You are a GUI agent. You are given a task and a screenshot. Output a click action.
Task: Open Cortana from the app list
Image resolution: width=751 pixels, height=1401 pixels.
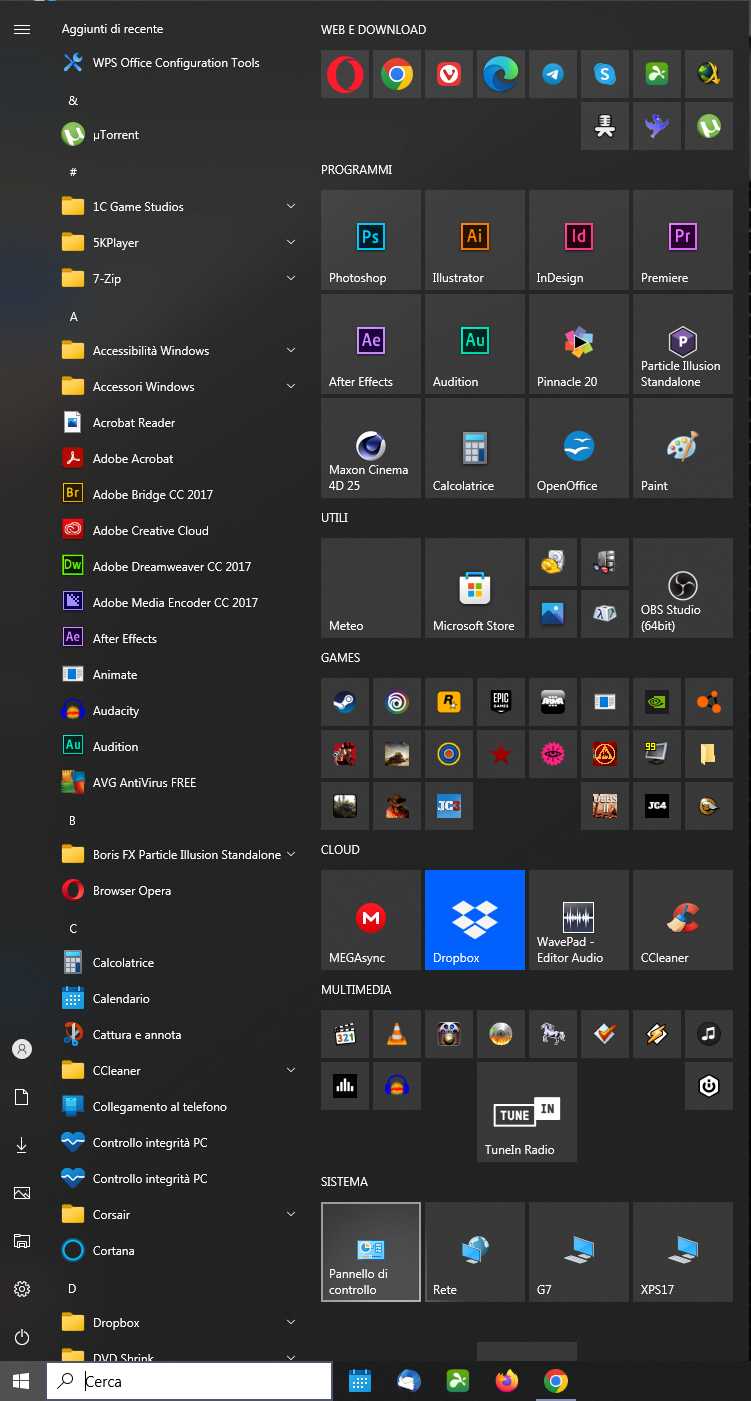(180, 1251)
